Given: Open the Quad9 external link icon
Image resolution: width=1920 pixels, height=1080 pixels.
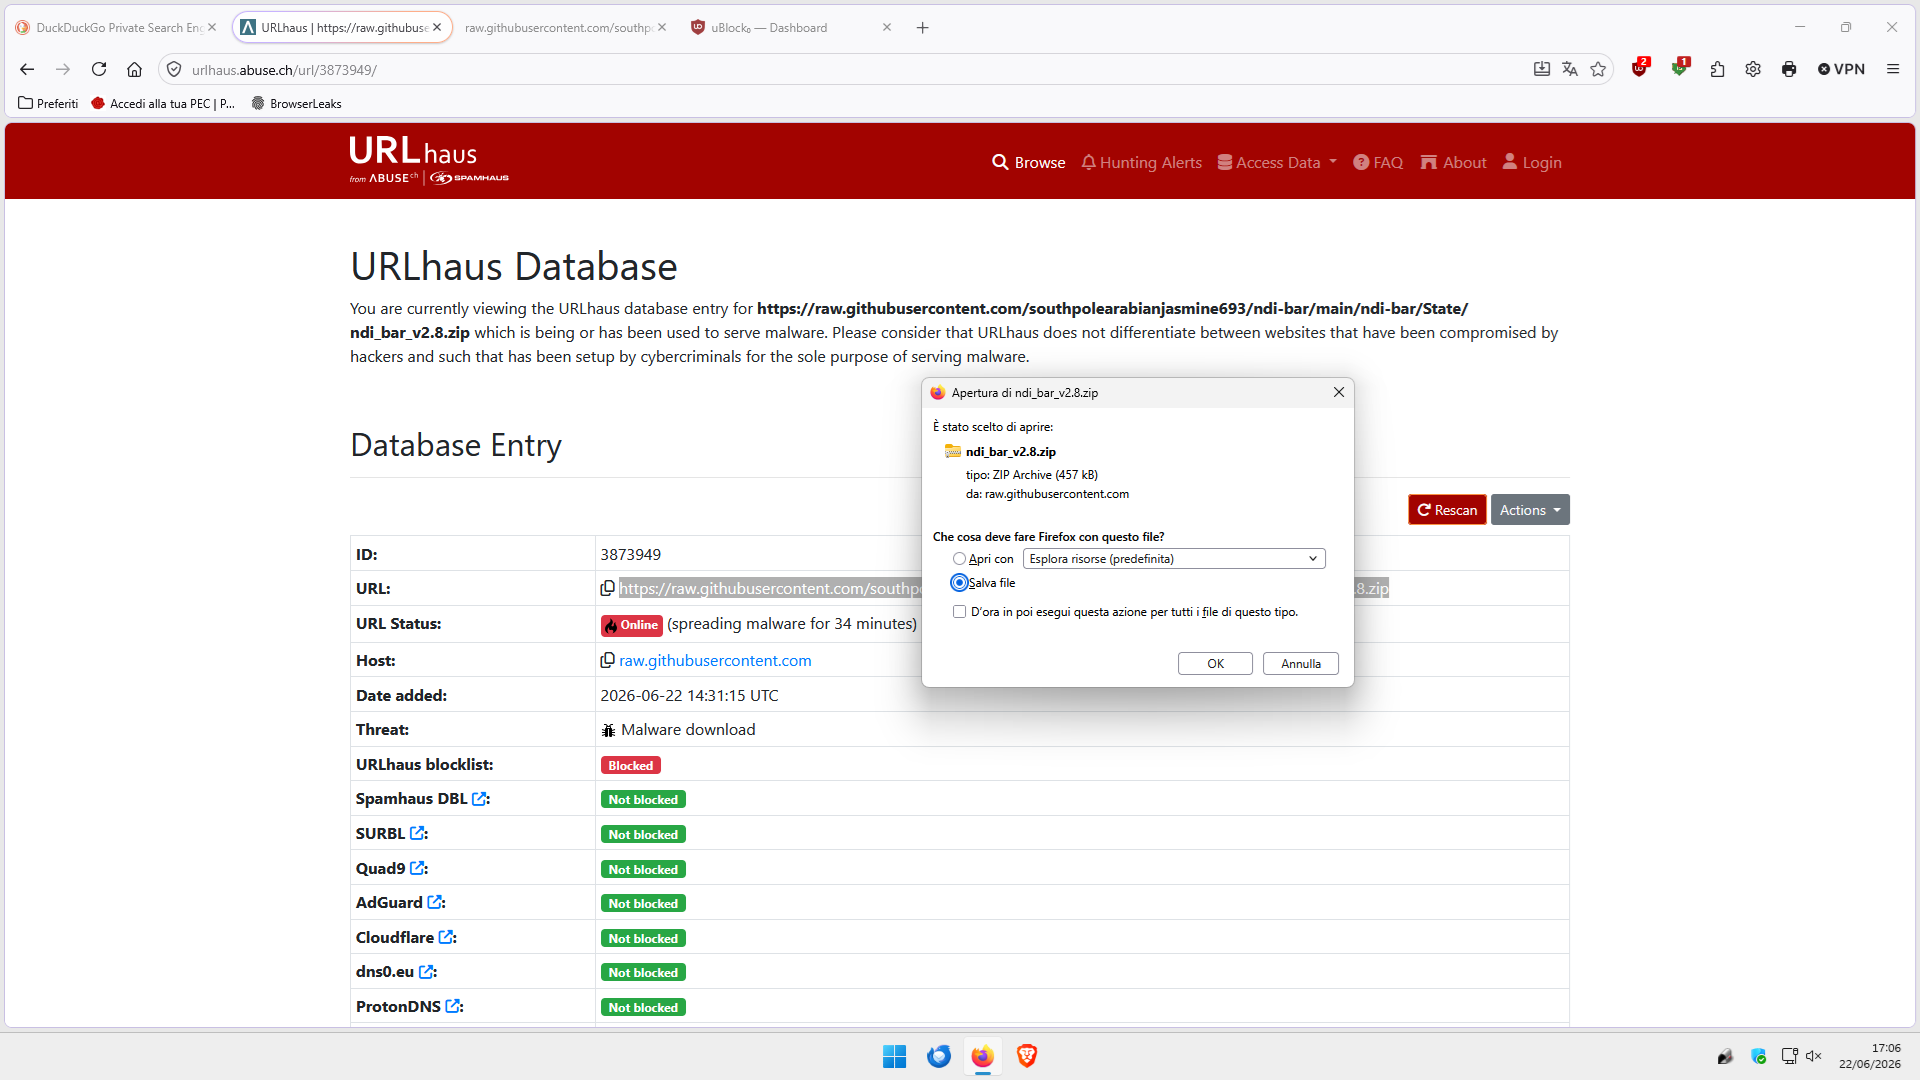Looking at the screenshot, I should [417, 869].
